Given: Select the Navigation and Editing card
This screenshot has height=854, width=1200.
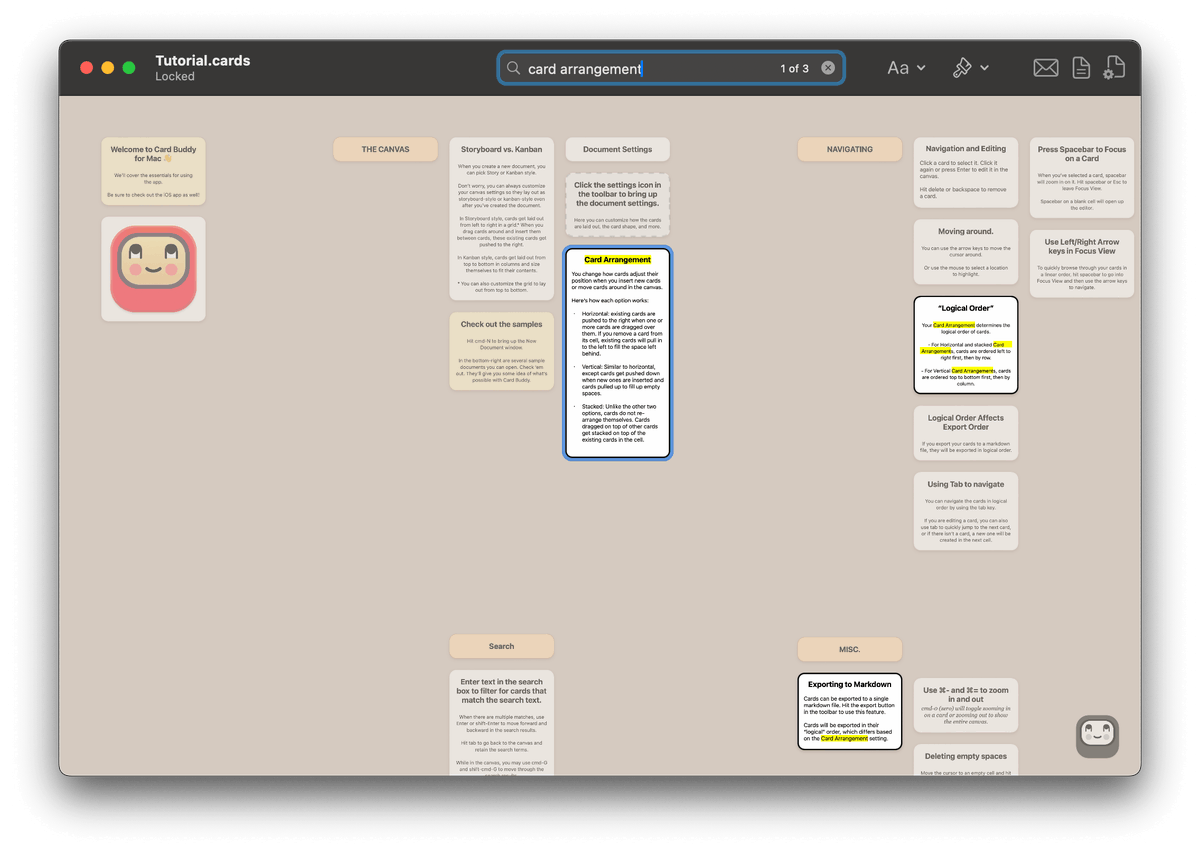Looking at the screenshot, I should point(965,173).
